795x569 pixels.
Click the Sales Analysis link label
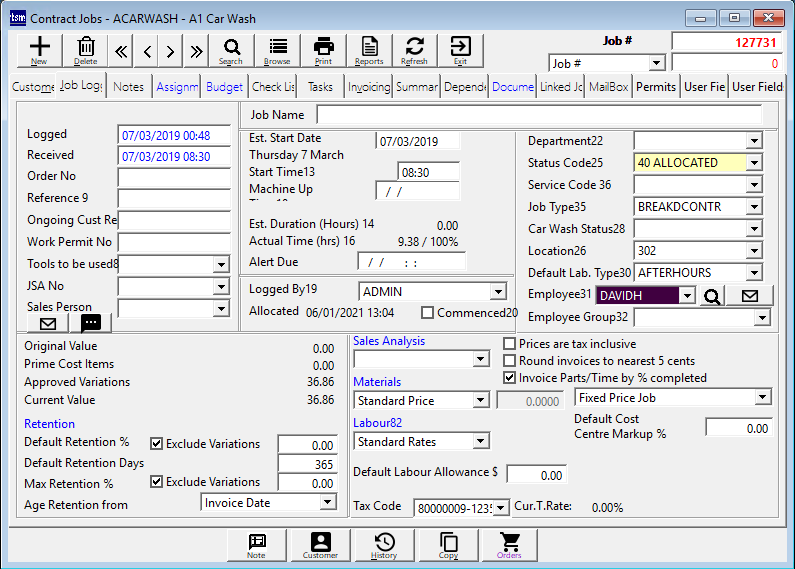point(389,341)
